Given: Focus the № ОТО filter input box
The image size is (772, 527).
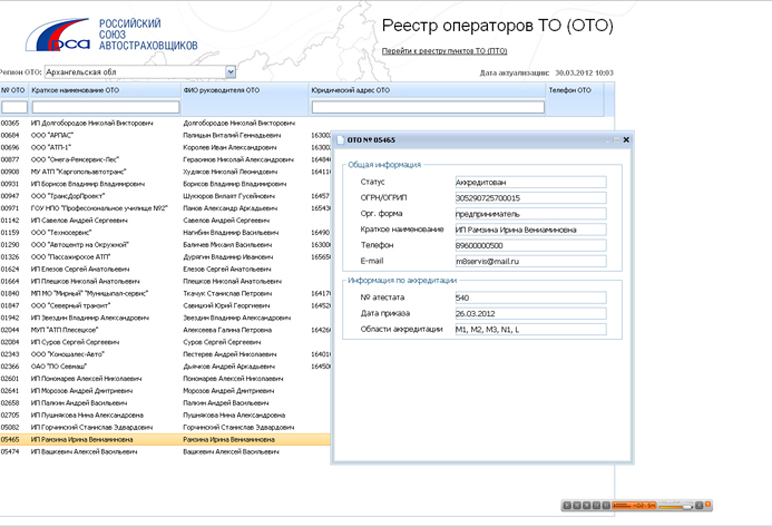Looking at the screenshot, I should (x=14, y=107).
